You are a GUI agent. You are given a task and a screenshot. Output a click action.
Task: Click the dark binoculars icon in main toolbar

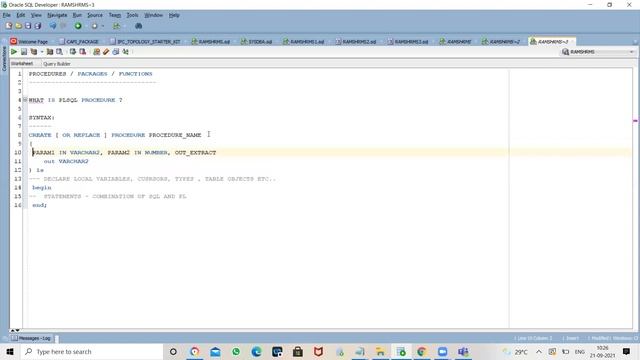[x=138, y=26]
